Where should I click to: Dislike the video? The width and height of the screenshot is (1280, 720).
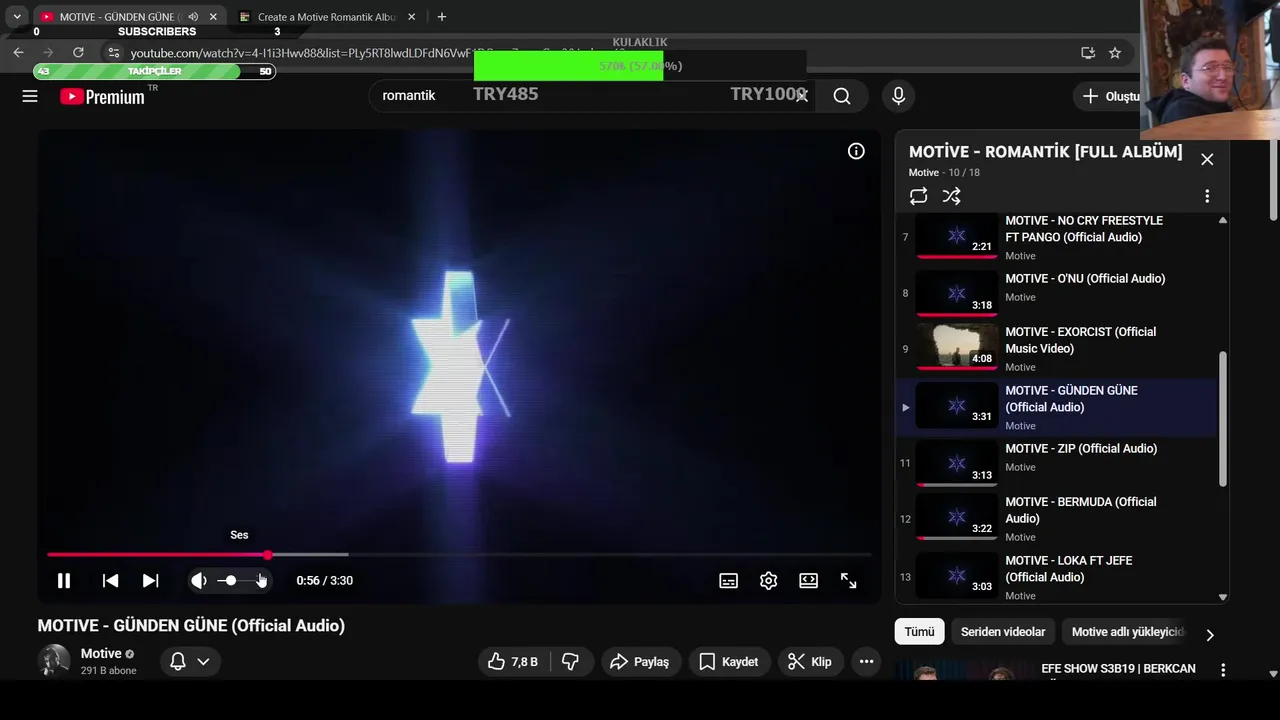(570, 662)
